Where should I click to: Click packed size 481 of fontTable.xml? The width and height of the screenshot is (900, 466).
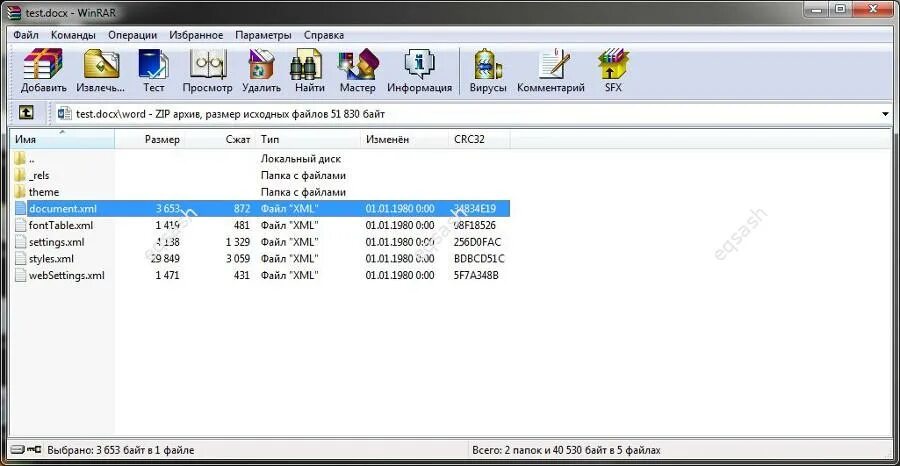(242, 225)
